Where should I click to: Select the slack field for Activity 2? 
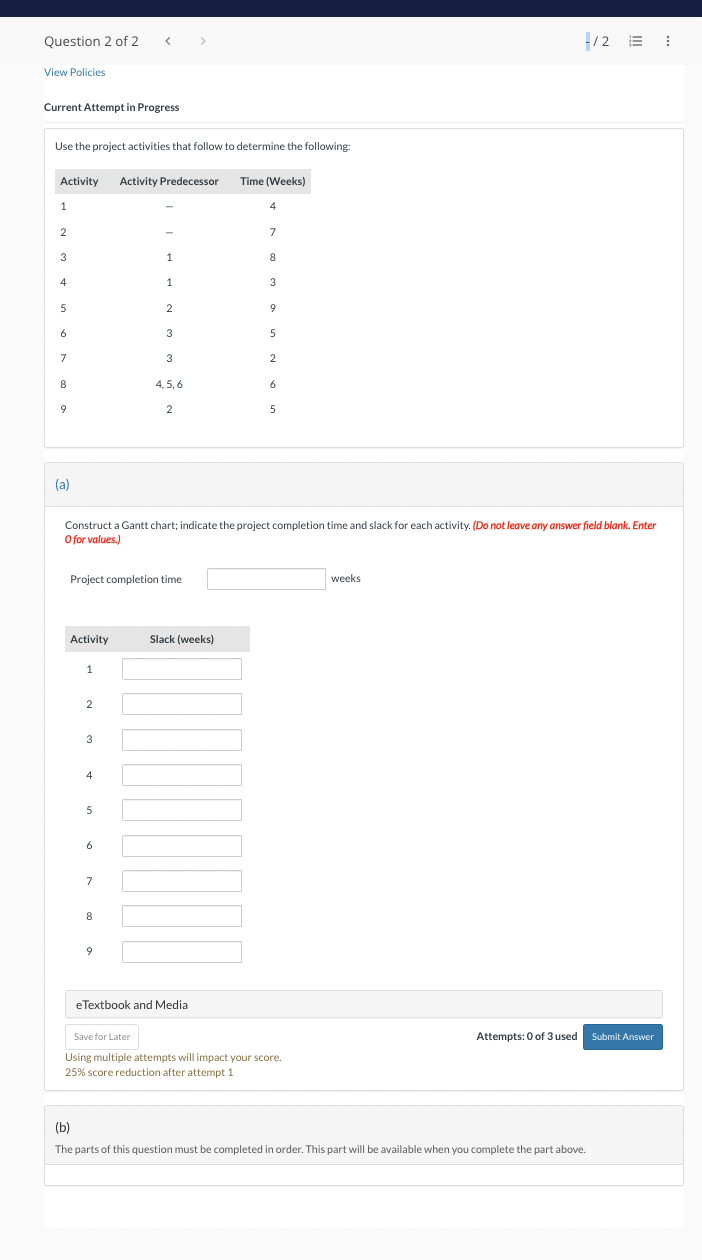pyautogui.click(x=181, y=703)
